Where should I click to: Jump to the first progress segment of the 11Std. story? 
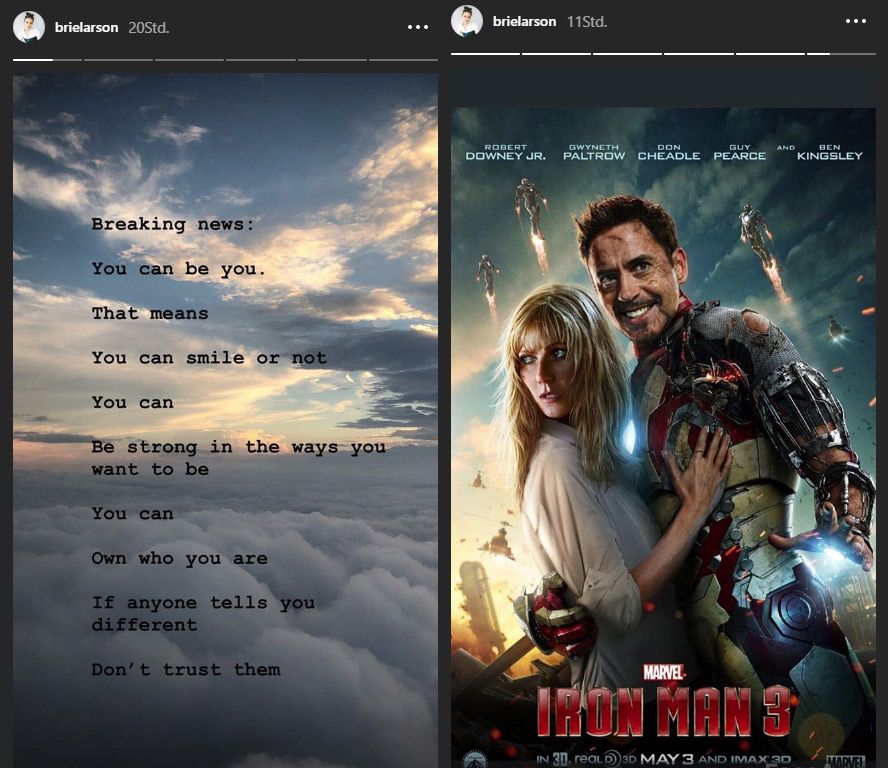(485, 54)
